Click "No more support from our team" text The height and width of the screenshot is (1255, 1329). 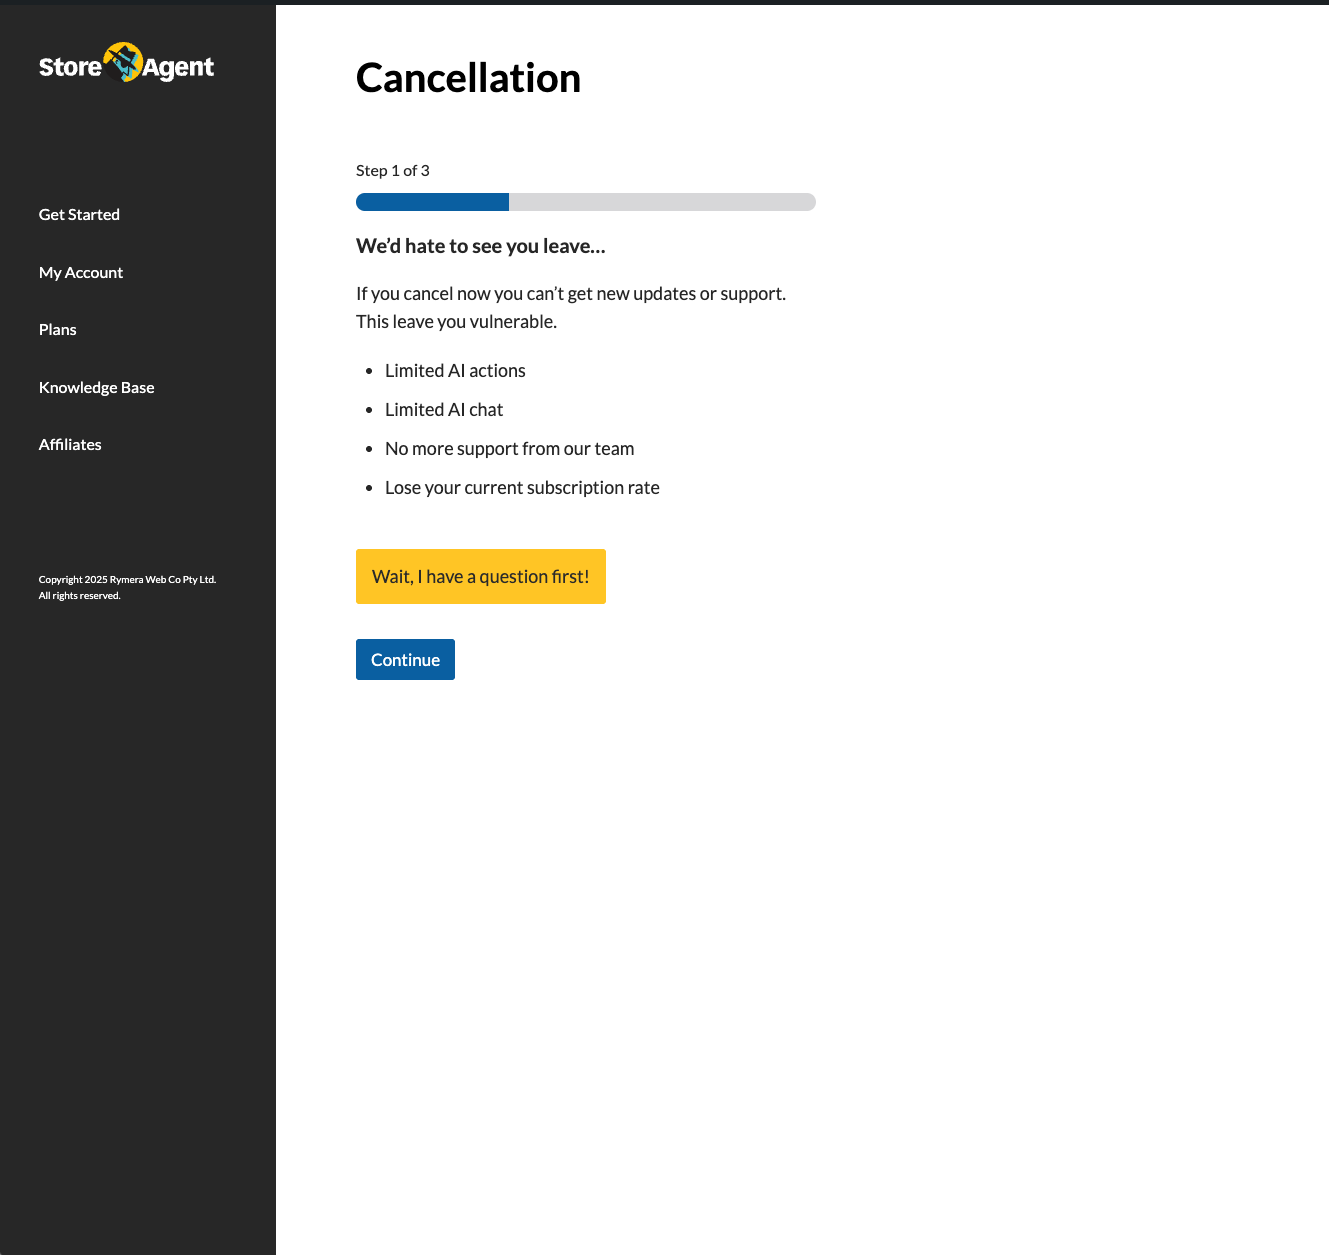(x=510, y=449)
